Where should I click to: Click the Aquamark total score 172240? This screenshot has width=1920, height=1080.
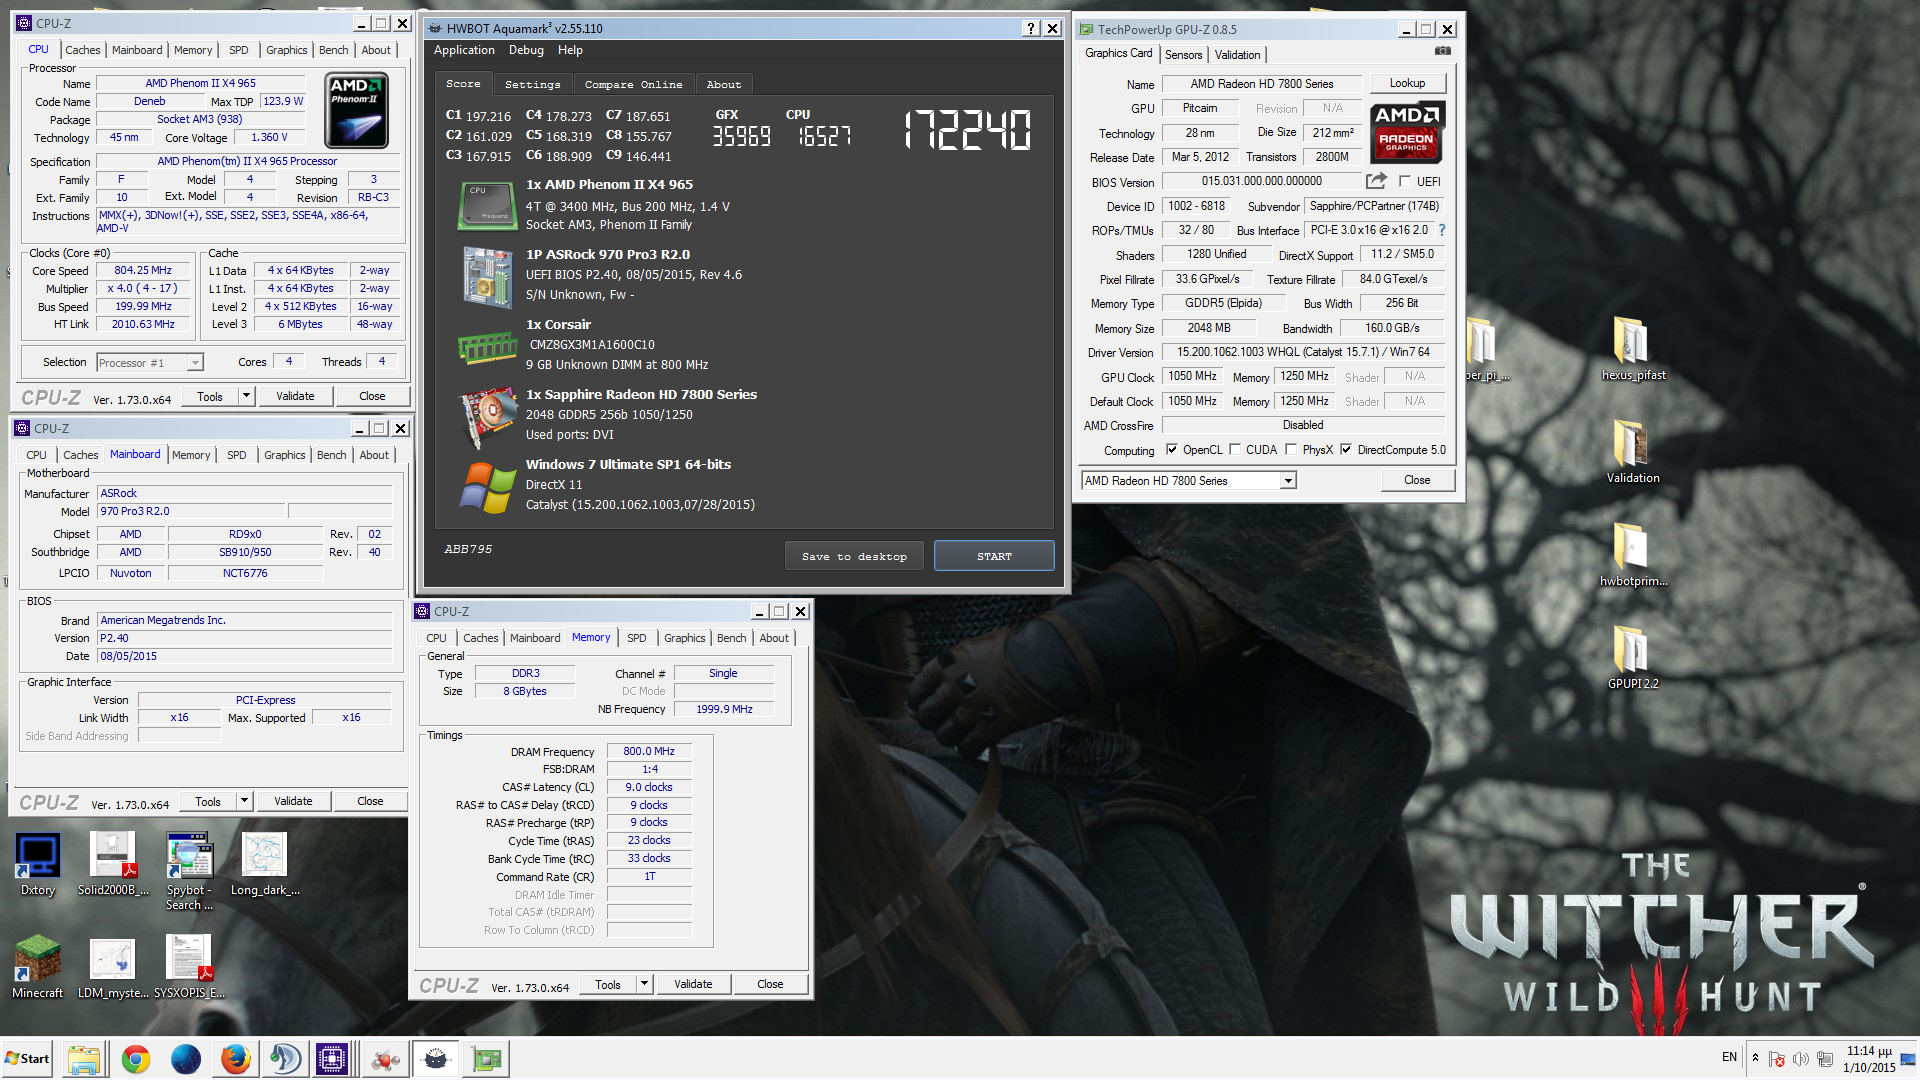coord(967,130)
